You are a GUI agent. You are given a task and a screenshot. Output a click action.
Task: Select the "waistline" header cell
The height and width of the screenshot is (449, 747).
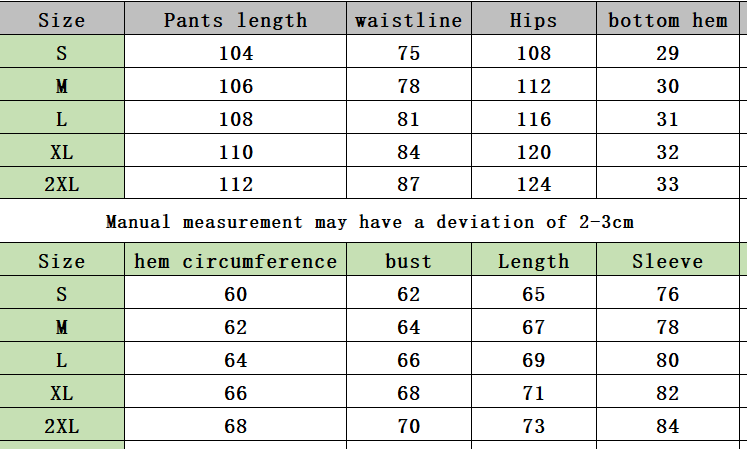pyautogui.click(x=408, y=20)
